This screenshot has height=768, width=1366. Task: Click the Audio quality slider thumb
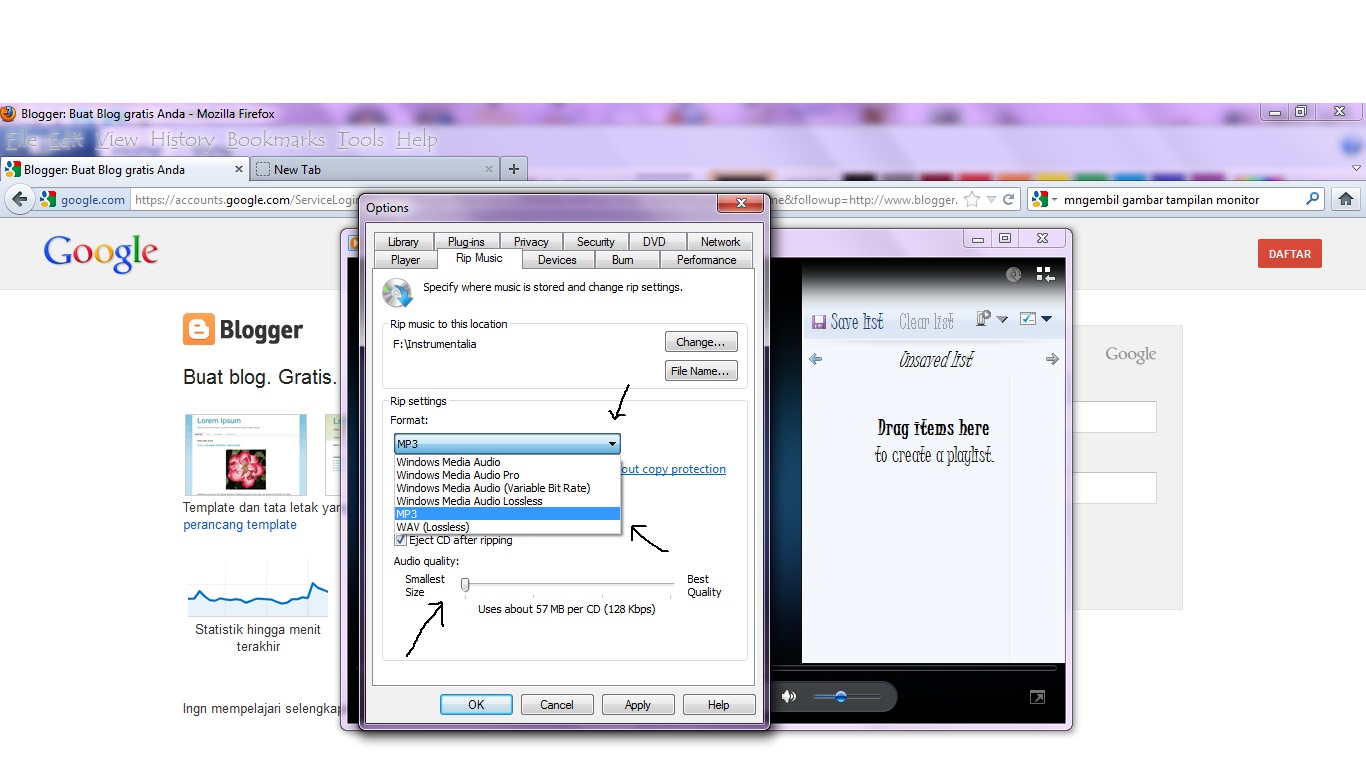point(465,584)
